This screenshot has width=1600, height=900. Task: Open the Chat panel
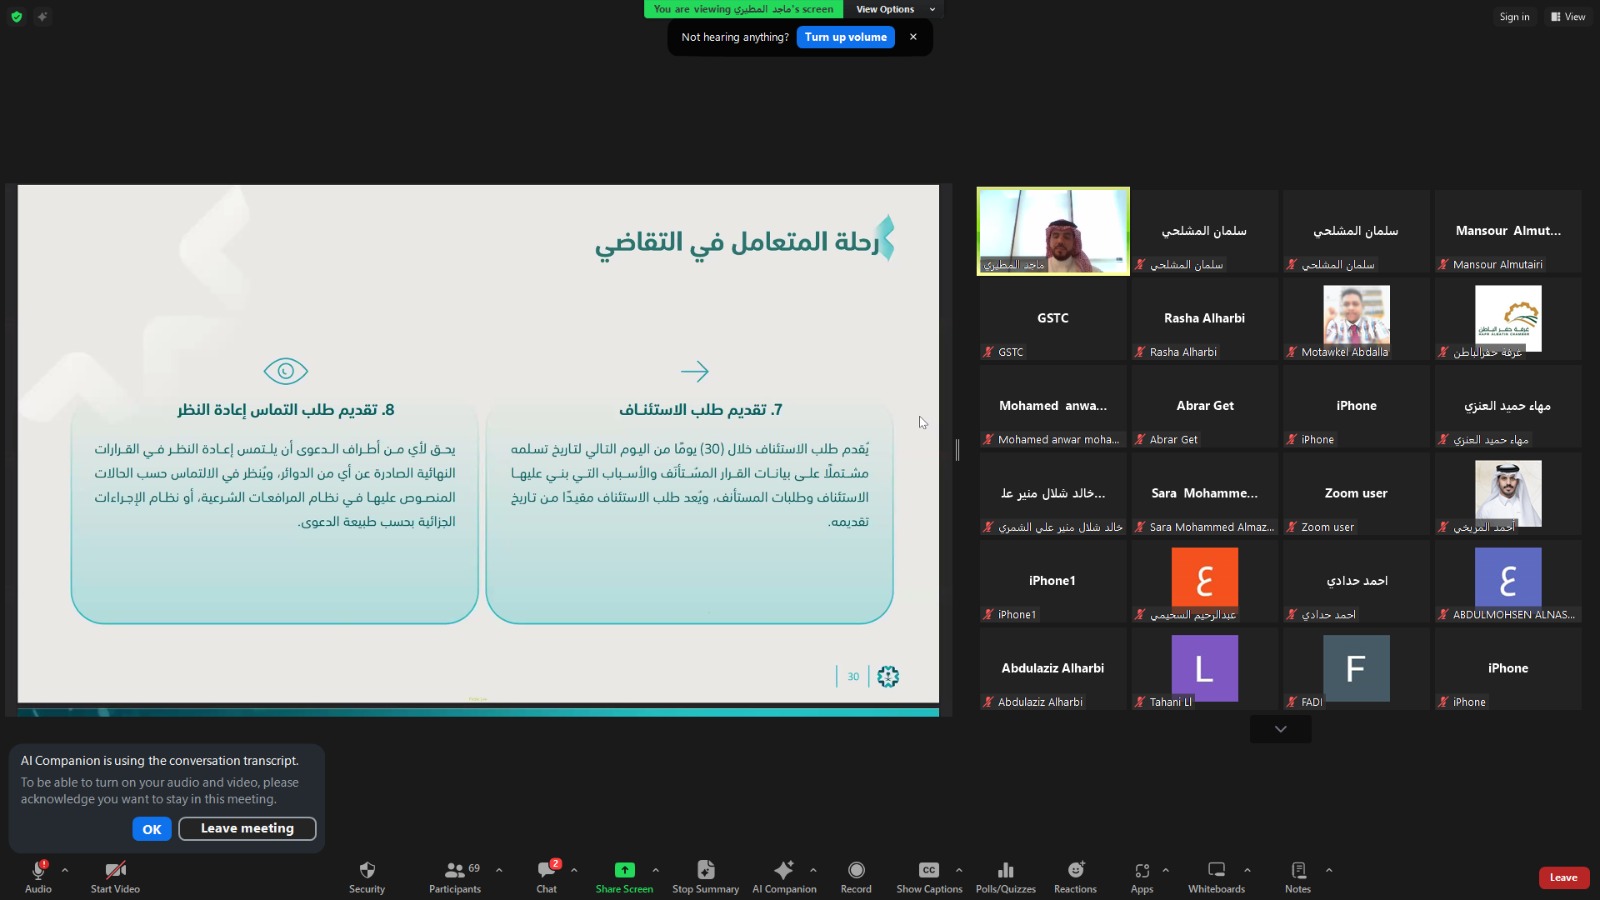[x=546, y=871]
